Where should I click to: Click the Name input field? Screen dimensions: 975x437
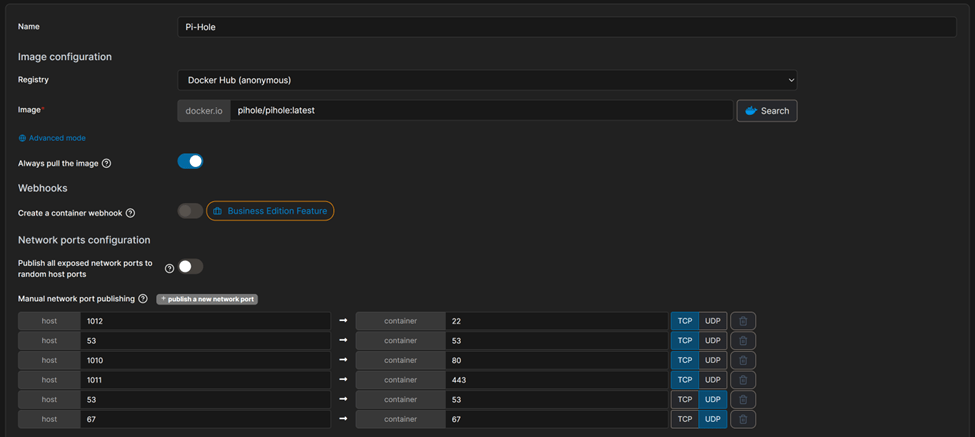[x=566, y=27]
